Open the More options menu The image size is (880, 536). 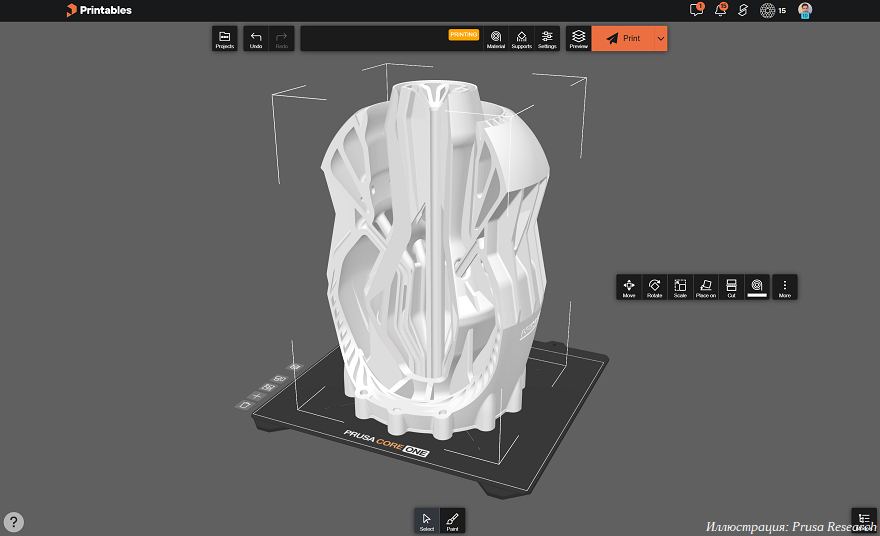coord(785,287)
